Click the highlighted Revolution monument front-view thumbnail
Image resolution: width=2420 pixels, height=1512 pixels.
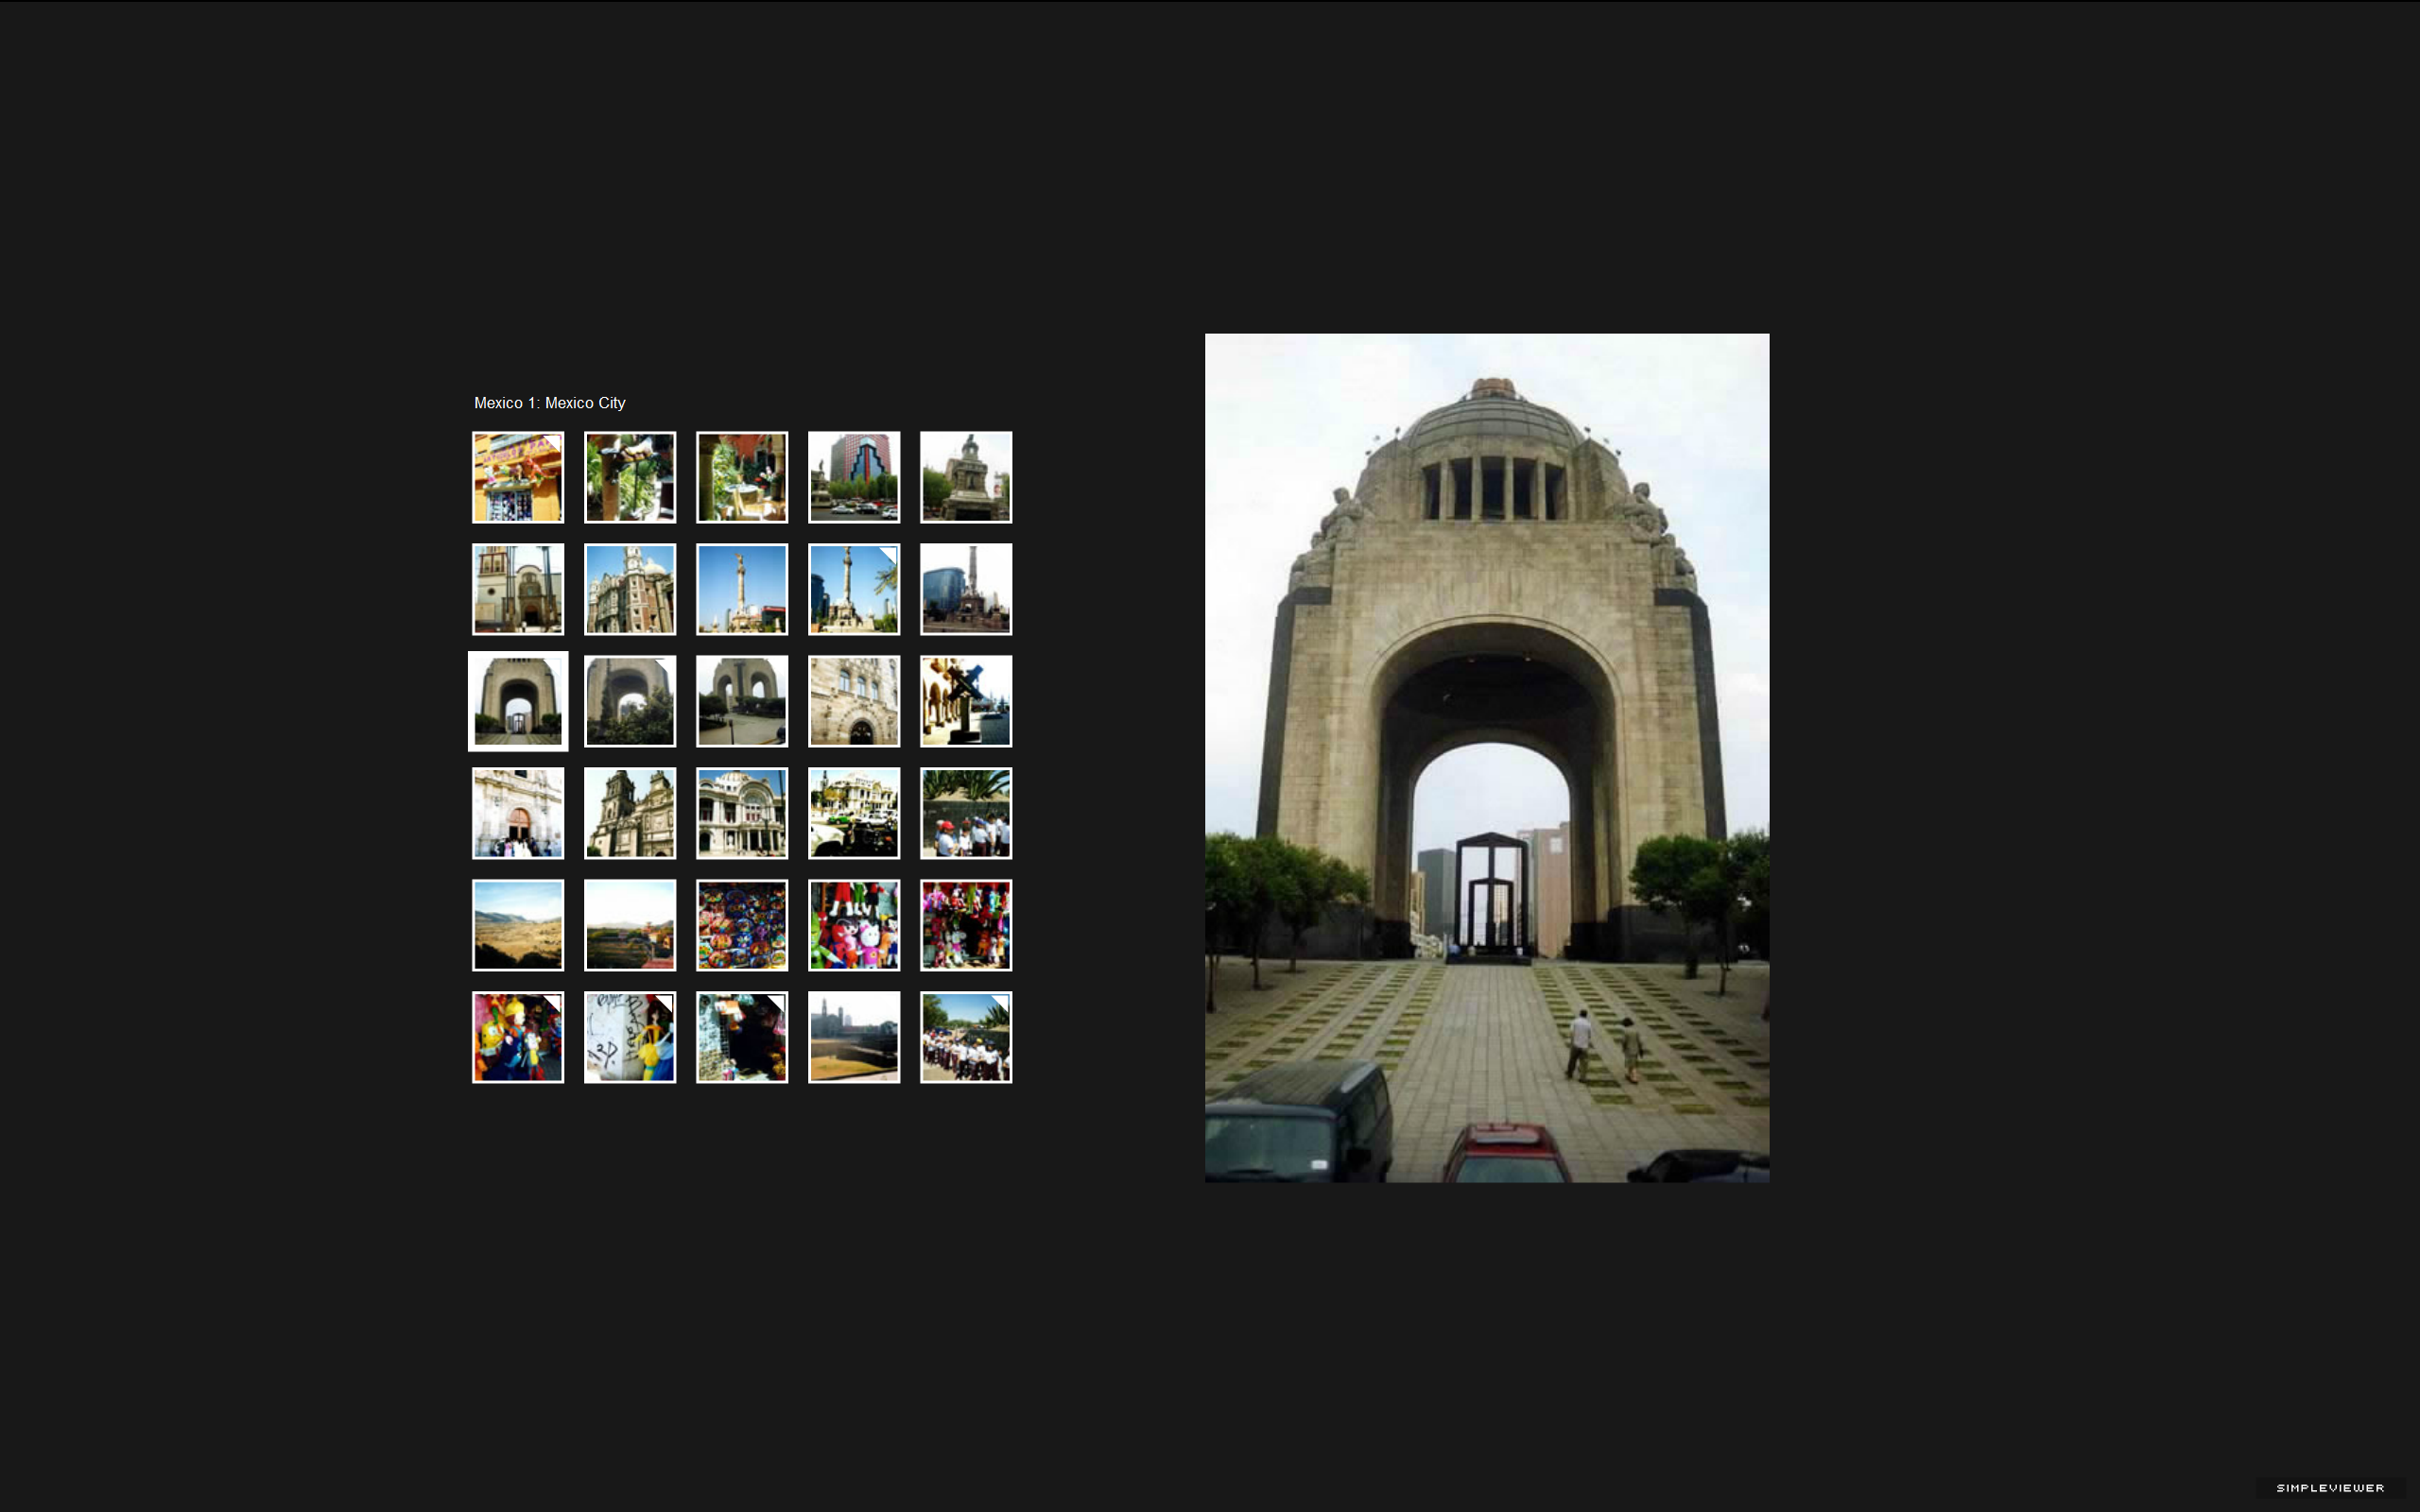click(x=518, y=701)
